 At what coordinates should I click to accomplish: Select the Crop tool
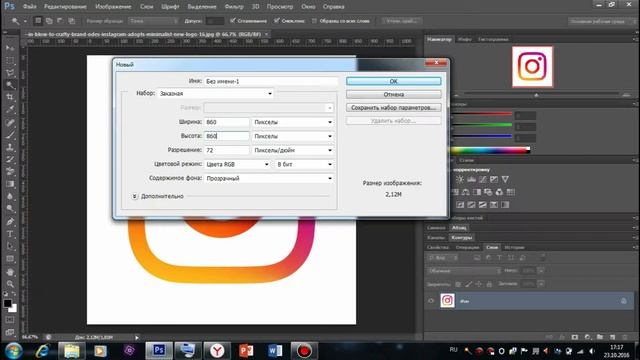point(10,97)
